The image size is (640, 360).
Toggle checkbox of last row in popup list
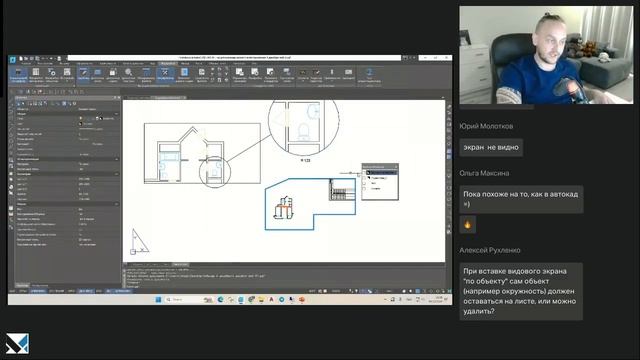coord(364,189)
